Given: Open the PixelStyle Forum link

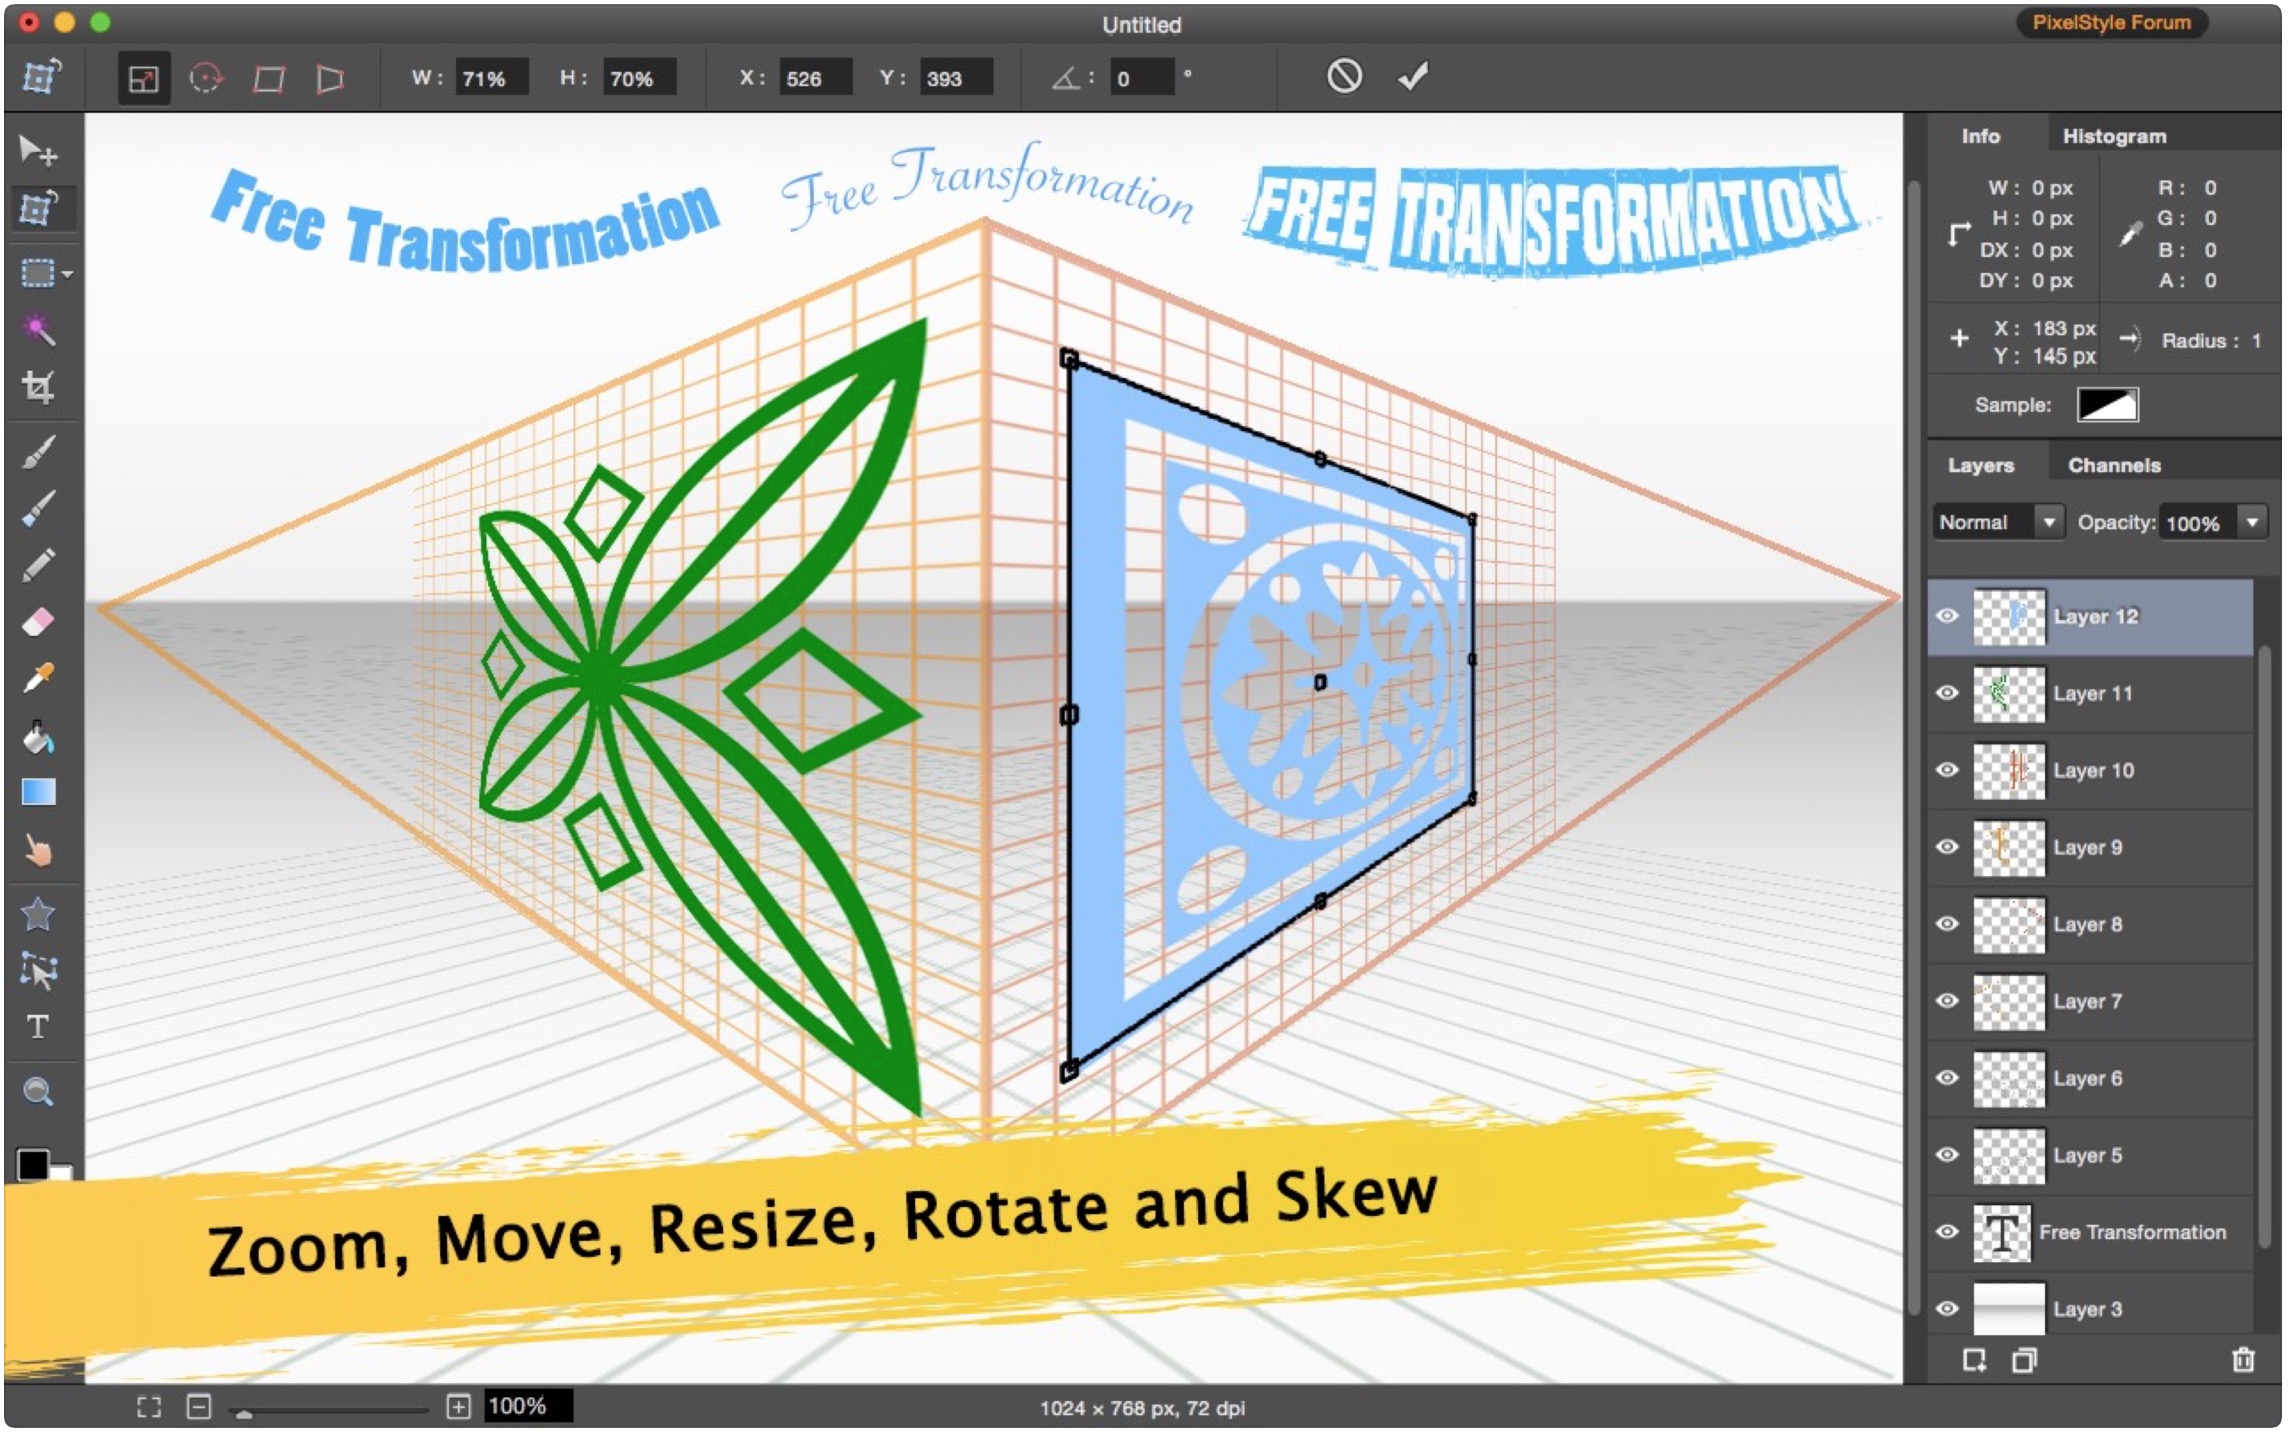Looking at the screenshot, I should click(x=2111, y=23).
